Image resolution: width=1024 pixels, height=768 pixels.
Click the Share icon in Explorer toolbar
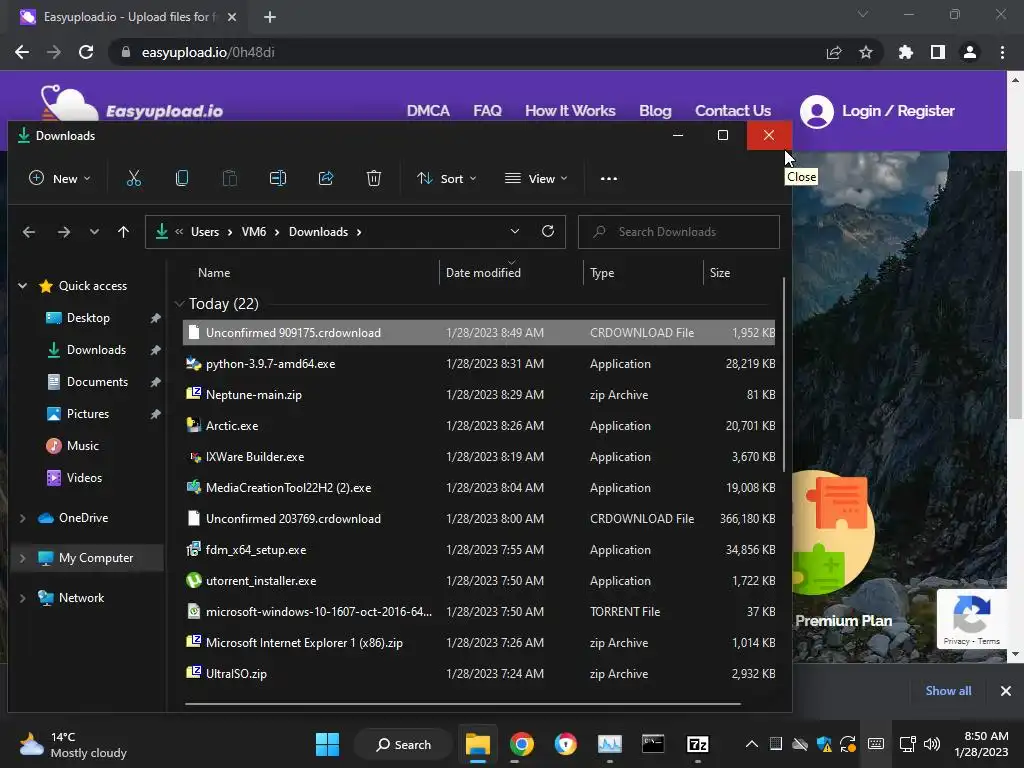[326, 178]
